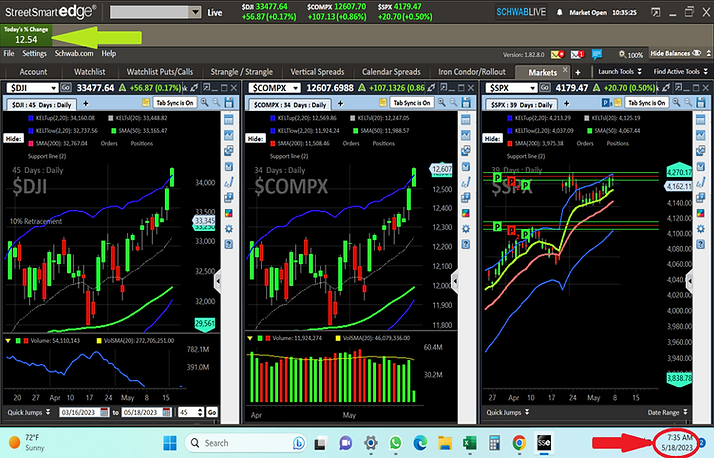This screenshot has height=458, width=714.
Task: Select the drawing tool in the $DJI sidebar
Action: 229,182
